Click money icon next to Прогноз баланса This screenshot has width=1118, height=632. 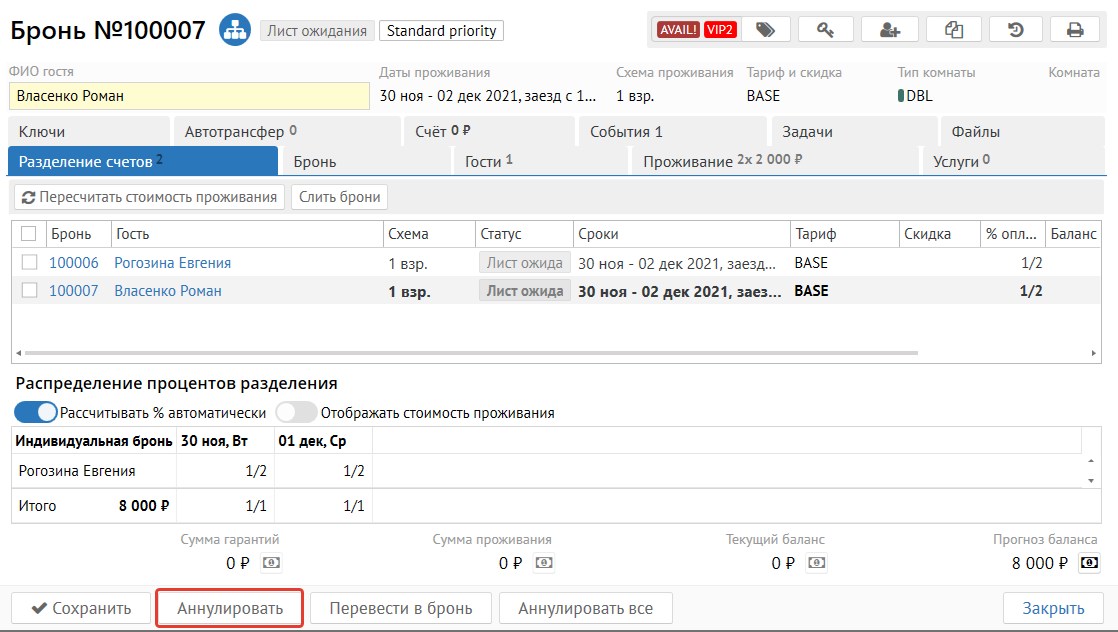pos(1089,563)
